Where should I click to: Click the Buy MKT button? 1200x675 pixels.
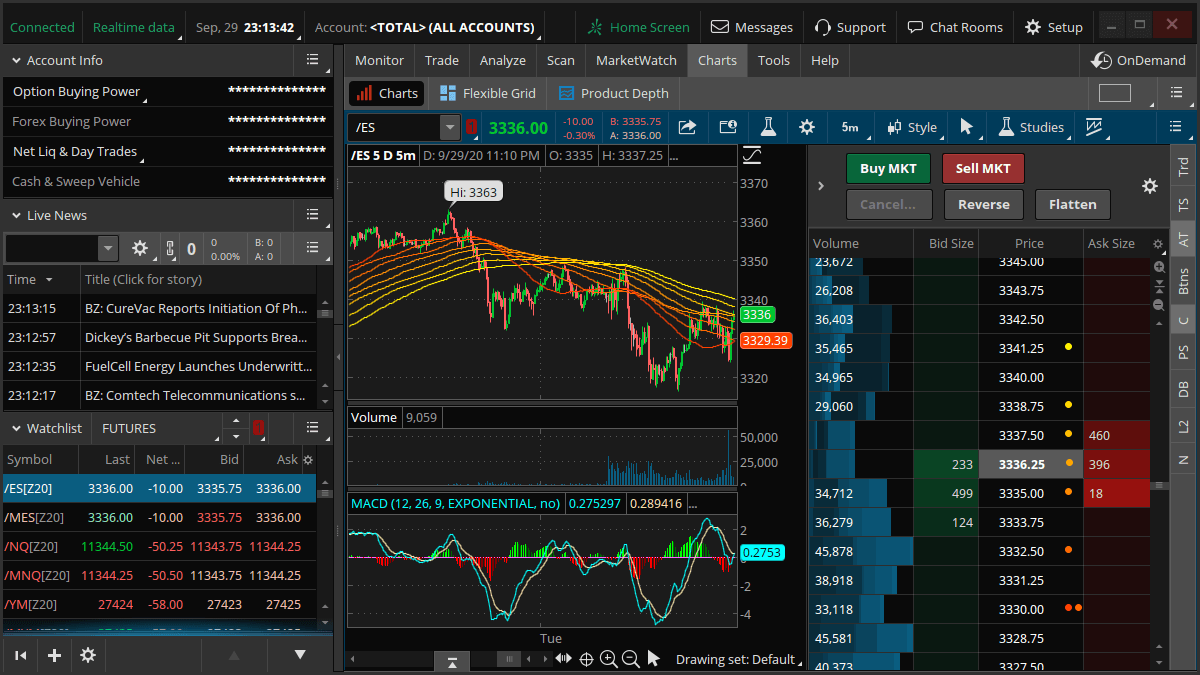888,168
